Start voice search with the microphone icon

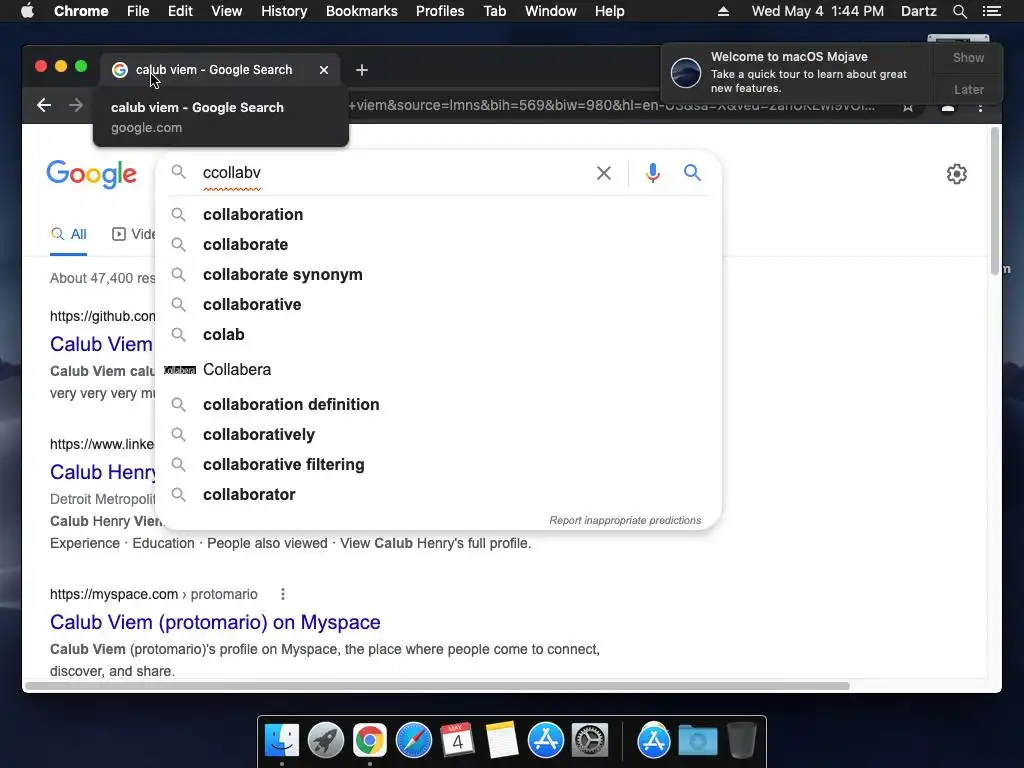pyautogui.click(x=652, y=173)
